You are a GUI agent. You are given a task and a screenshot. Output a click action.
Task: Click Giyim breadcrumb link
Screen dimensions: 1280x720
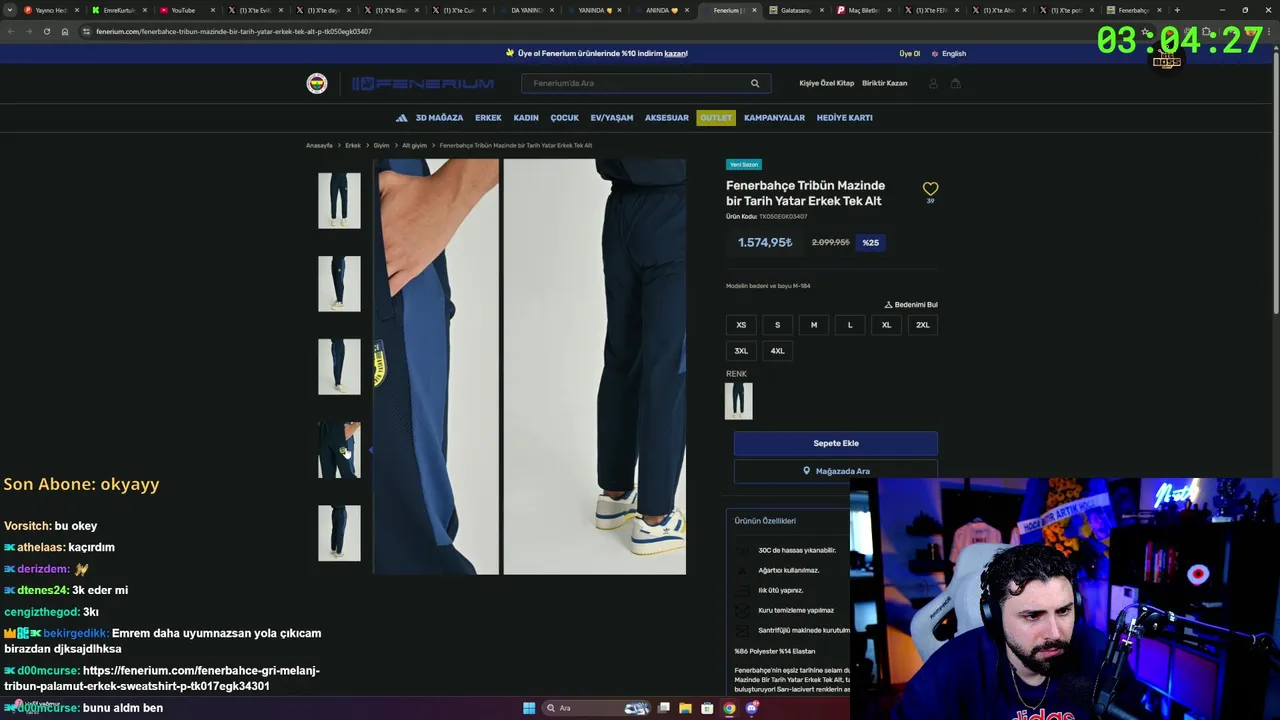coord(381,146)
